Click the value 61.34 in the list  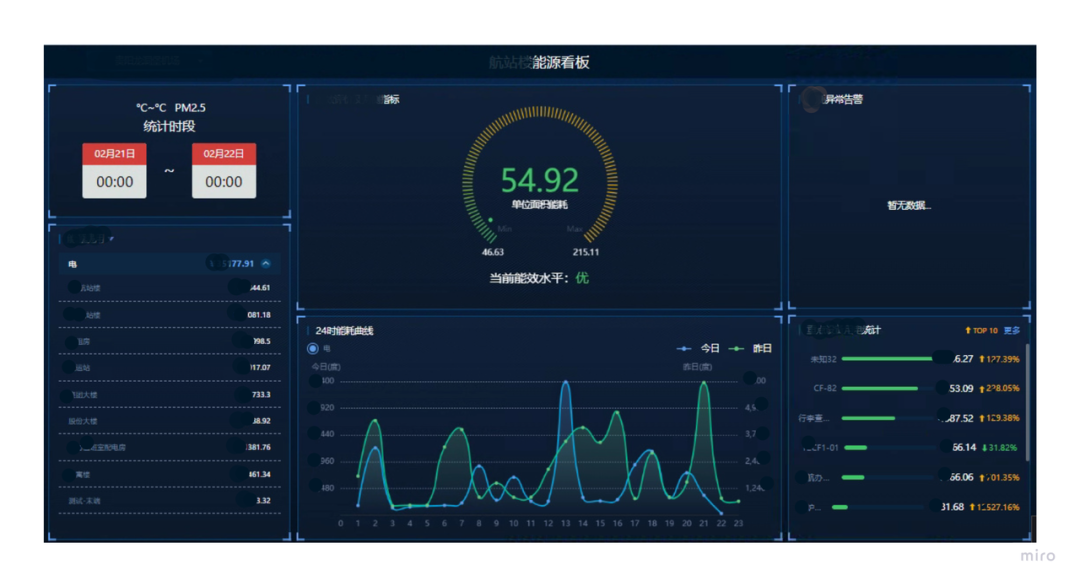(x=260, y=474)
